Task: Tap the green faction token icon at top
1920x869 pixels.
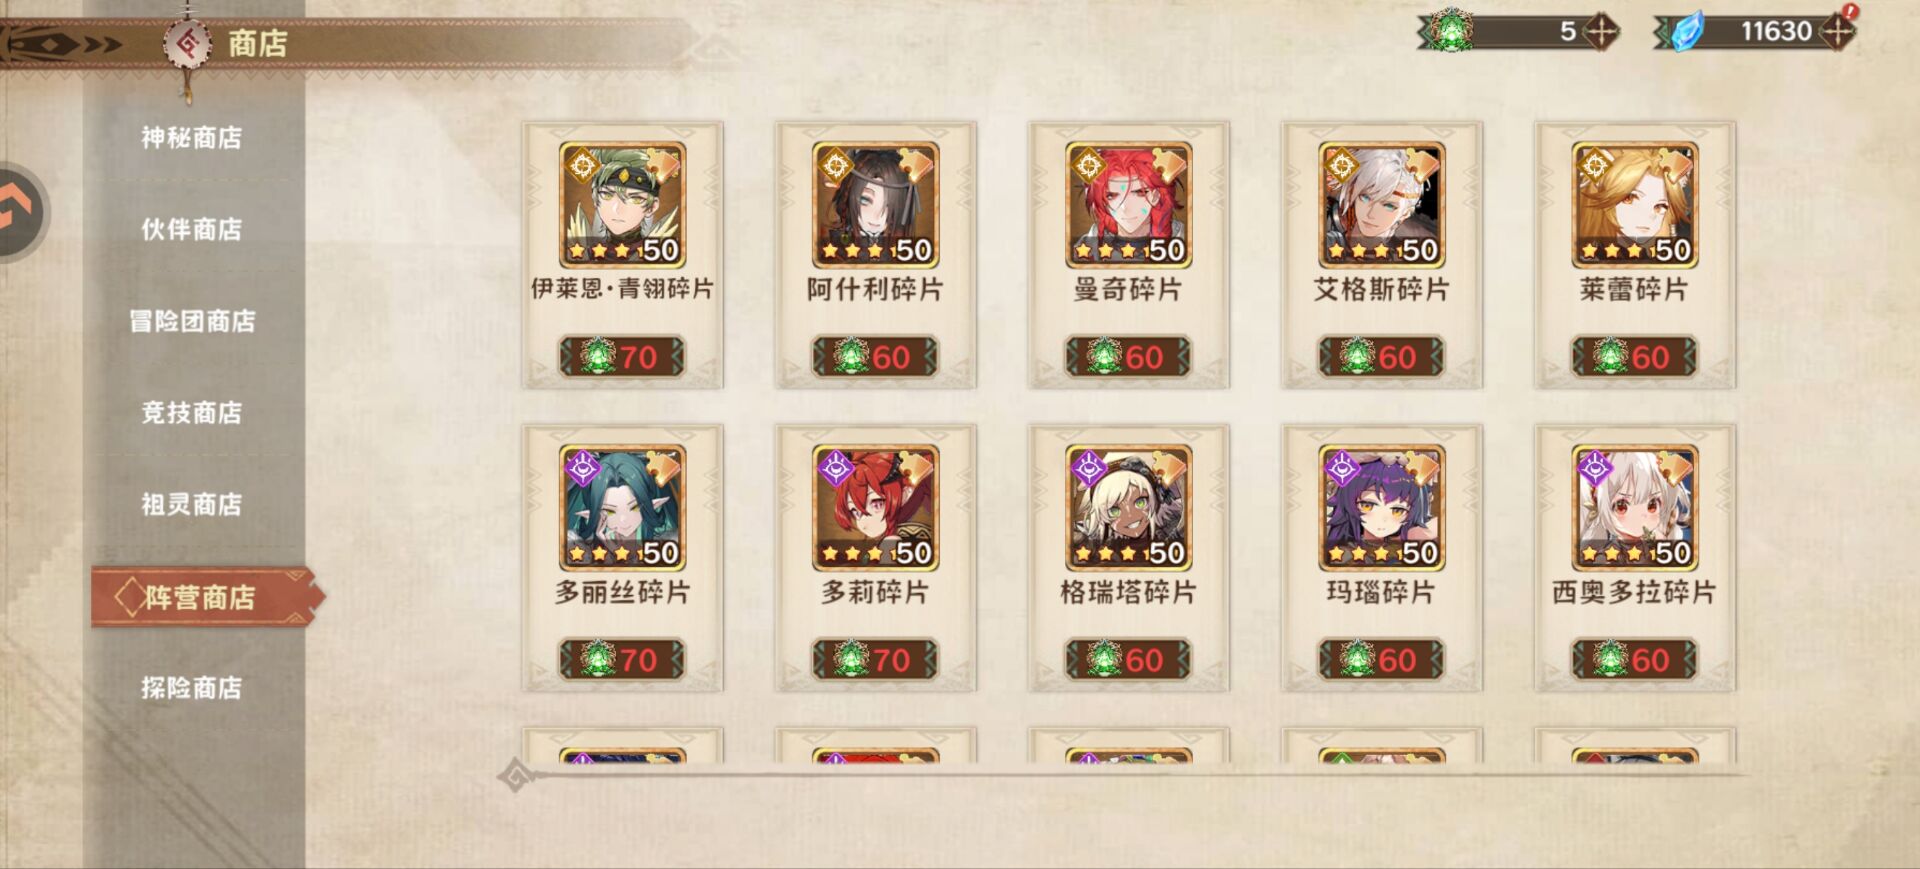Action: pos(1451,30)
